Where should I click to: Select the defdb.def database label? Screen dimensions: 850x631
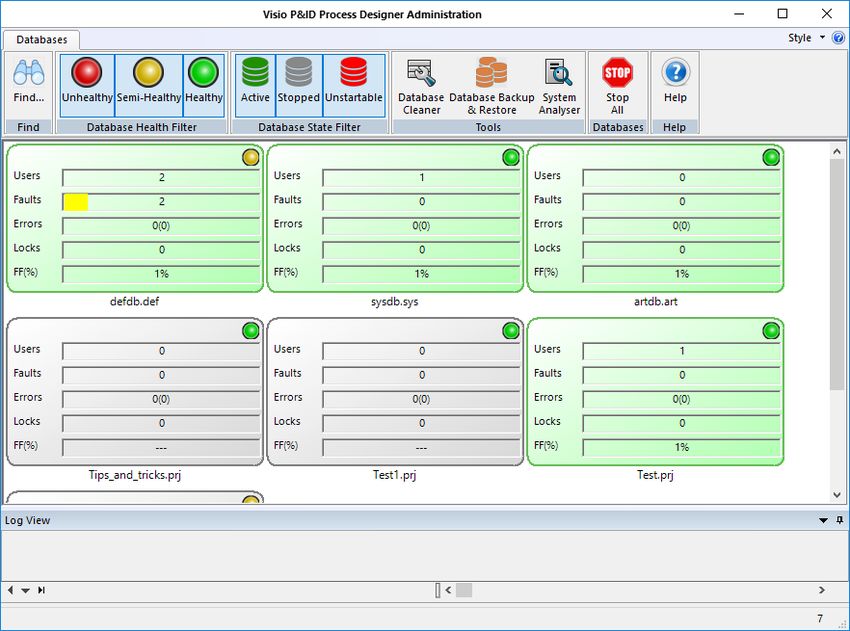[x=134, y=301]
